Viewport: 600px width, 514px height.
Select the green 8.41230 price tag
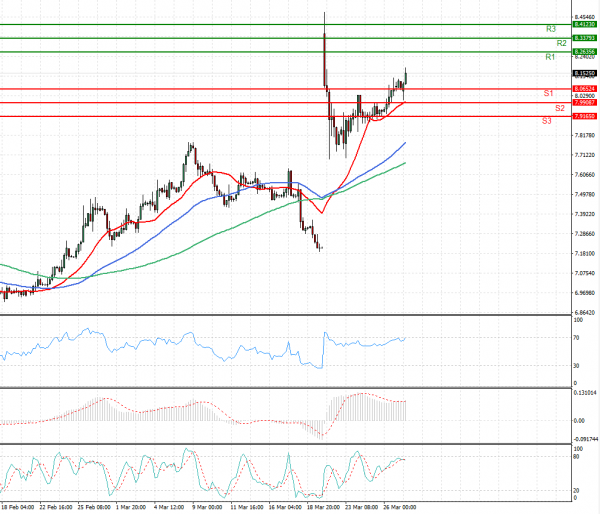585,24
